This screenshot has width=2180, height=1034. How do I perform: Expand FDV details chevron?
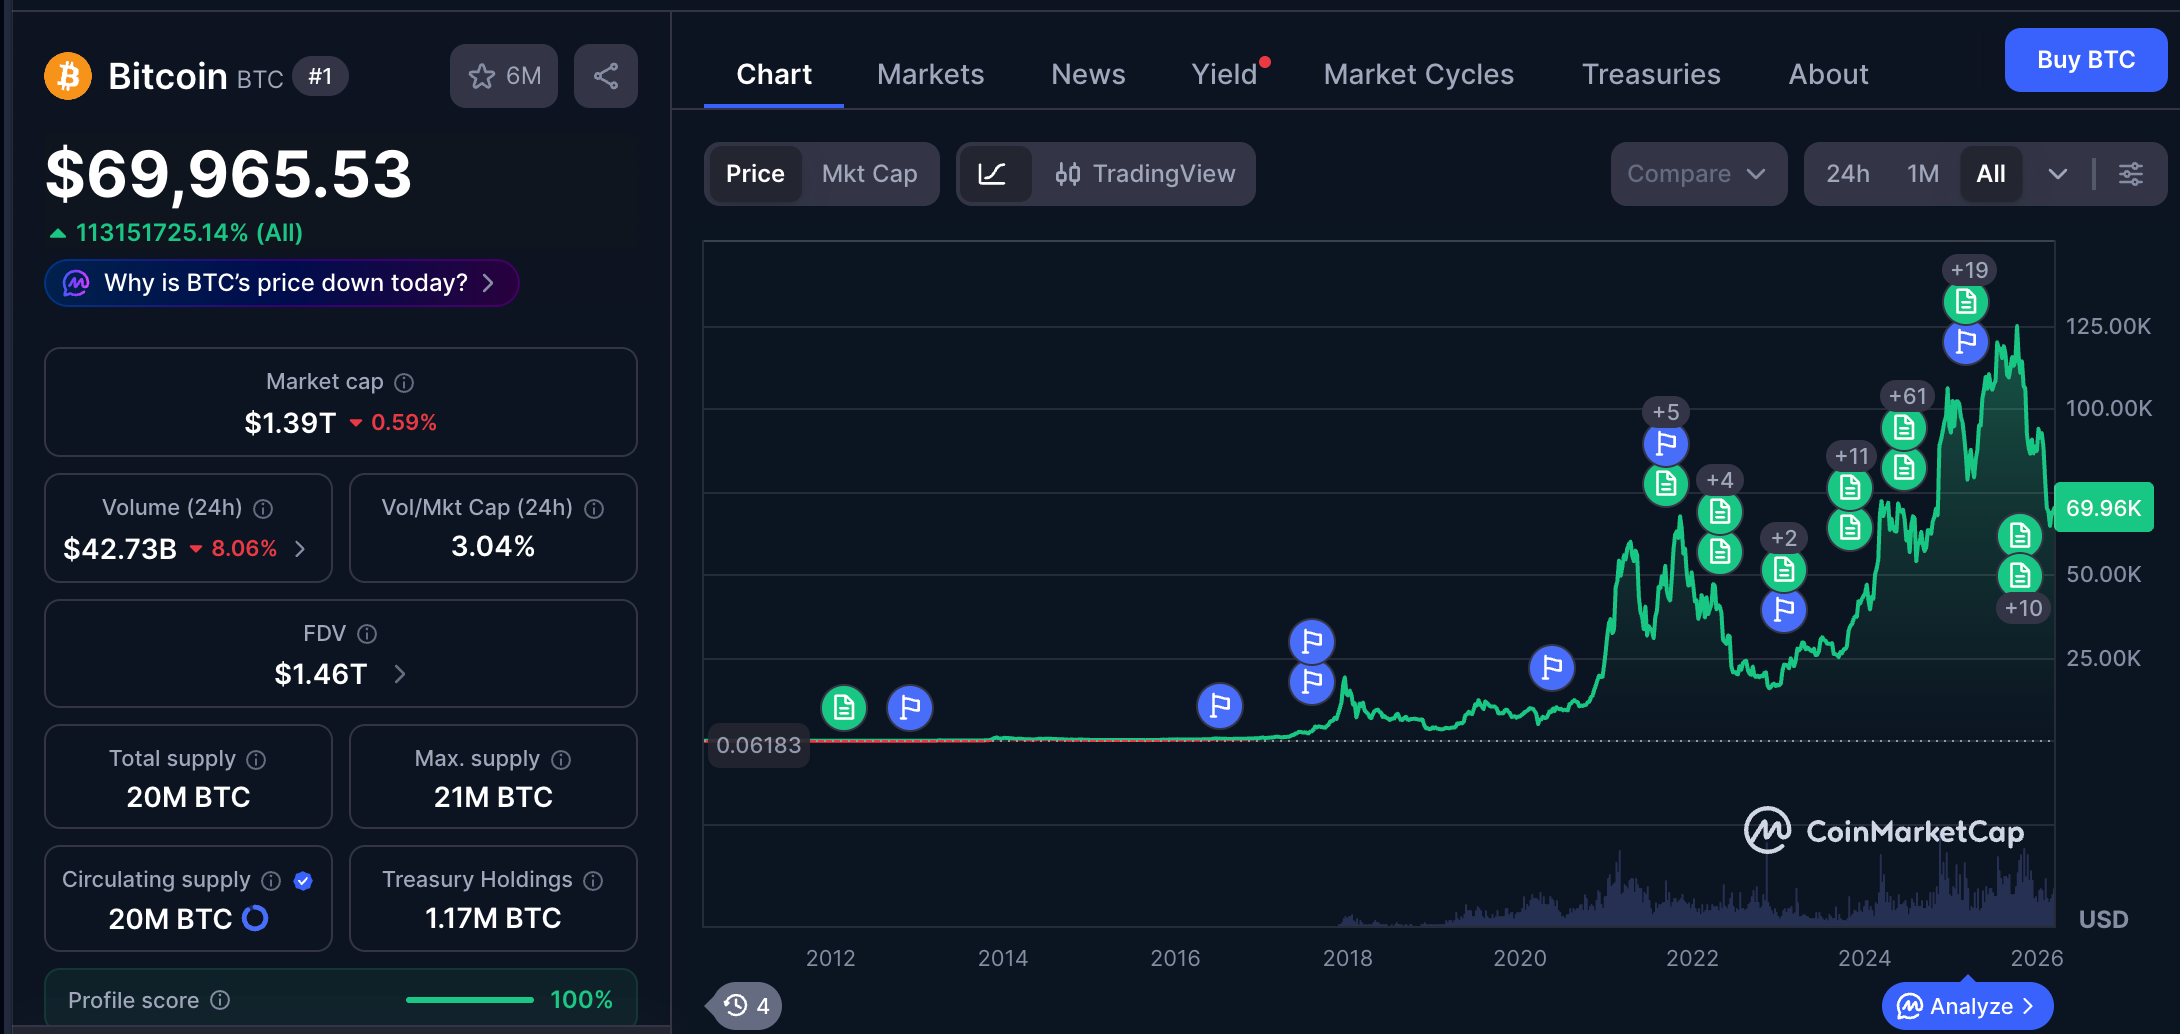pos(400,674)
